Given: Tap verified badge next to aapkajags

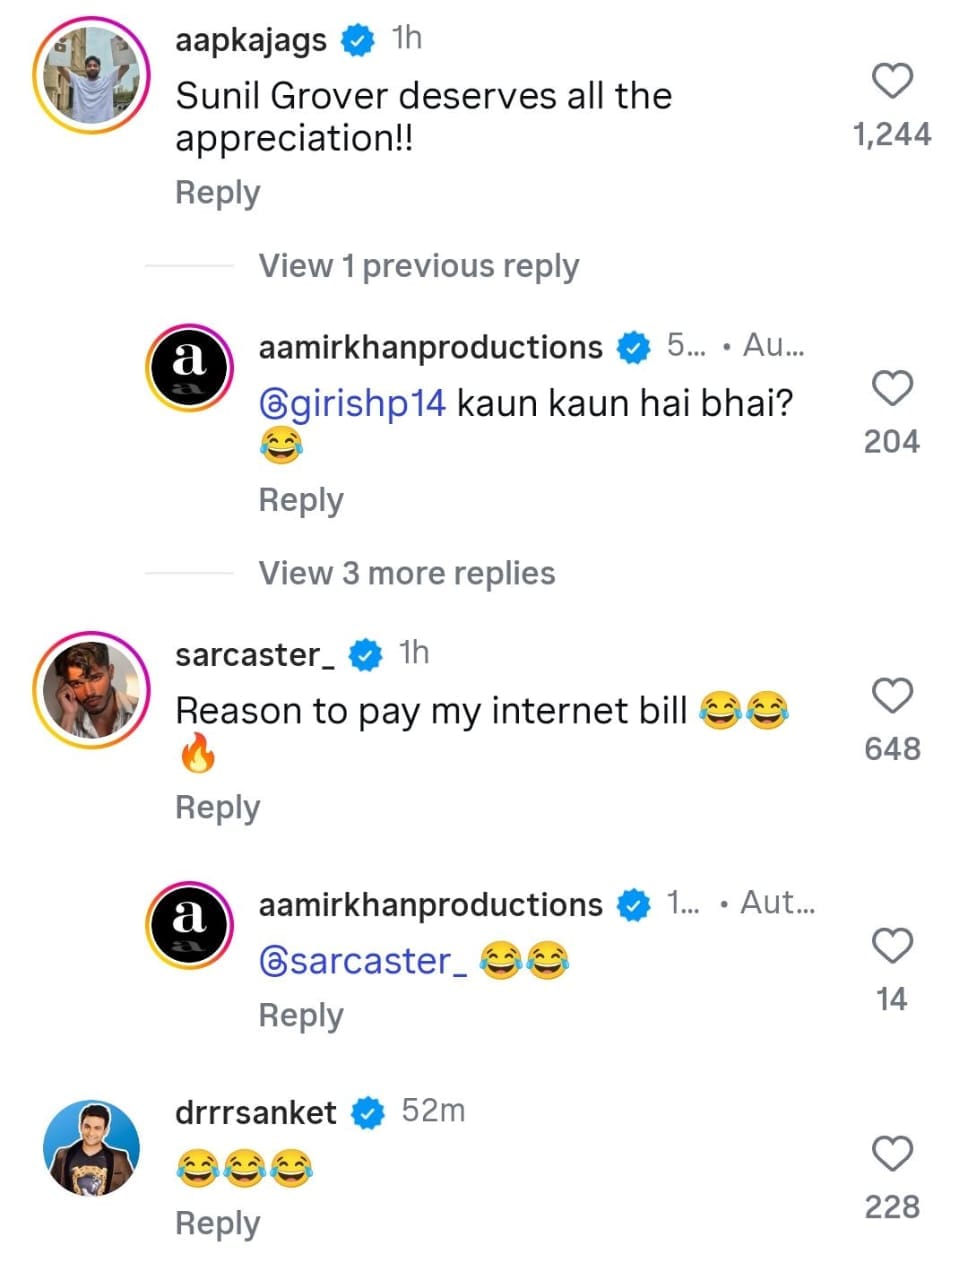Looking at the screenshot, I should pos(358,41).
